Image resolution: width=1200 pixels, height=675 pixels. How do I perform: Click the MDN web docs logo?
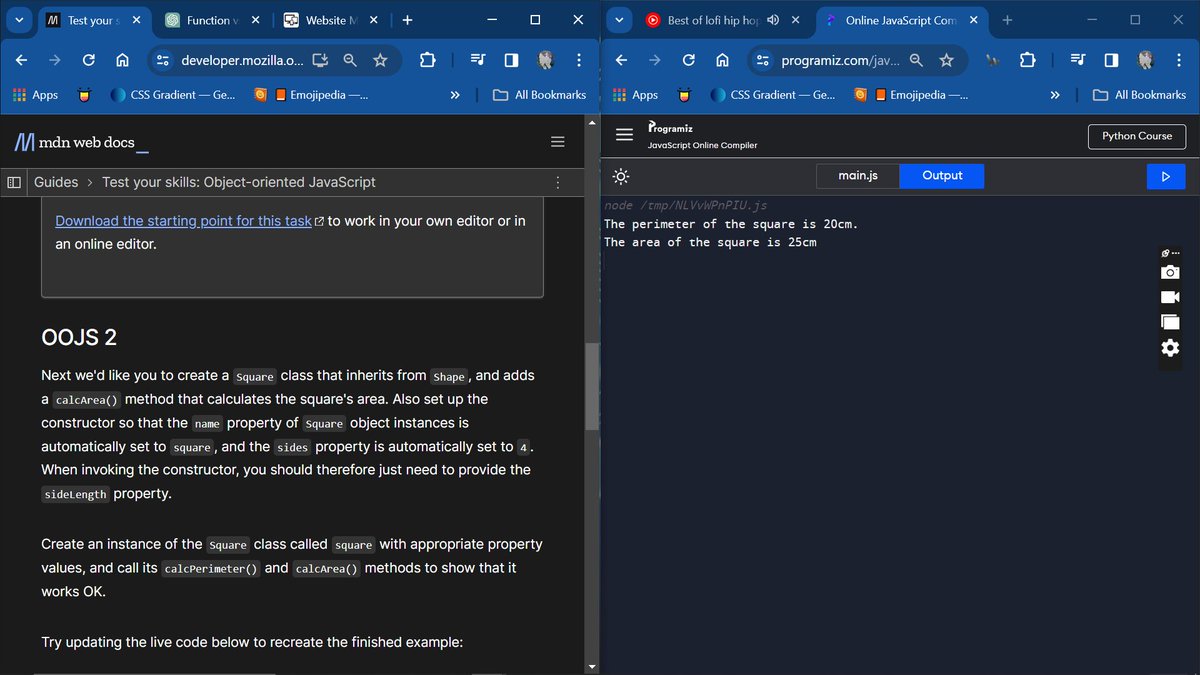pos(82,142)
